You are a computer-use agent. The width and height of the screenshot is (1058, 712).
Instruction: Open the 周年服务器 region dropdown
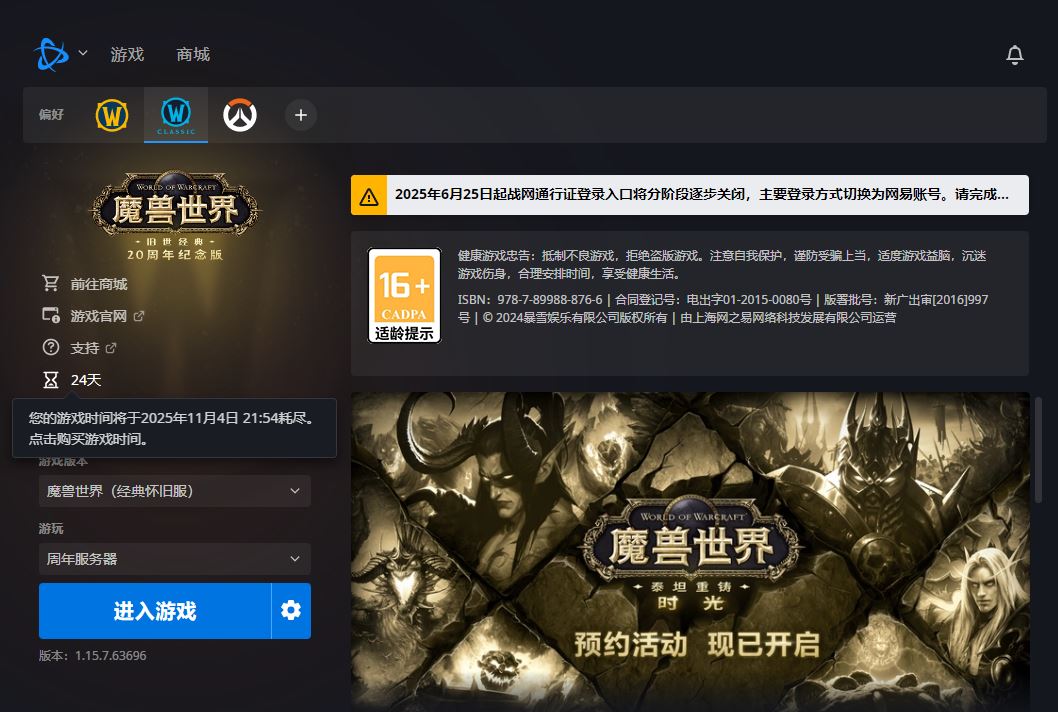pos(174,559)
